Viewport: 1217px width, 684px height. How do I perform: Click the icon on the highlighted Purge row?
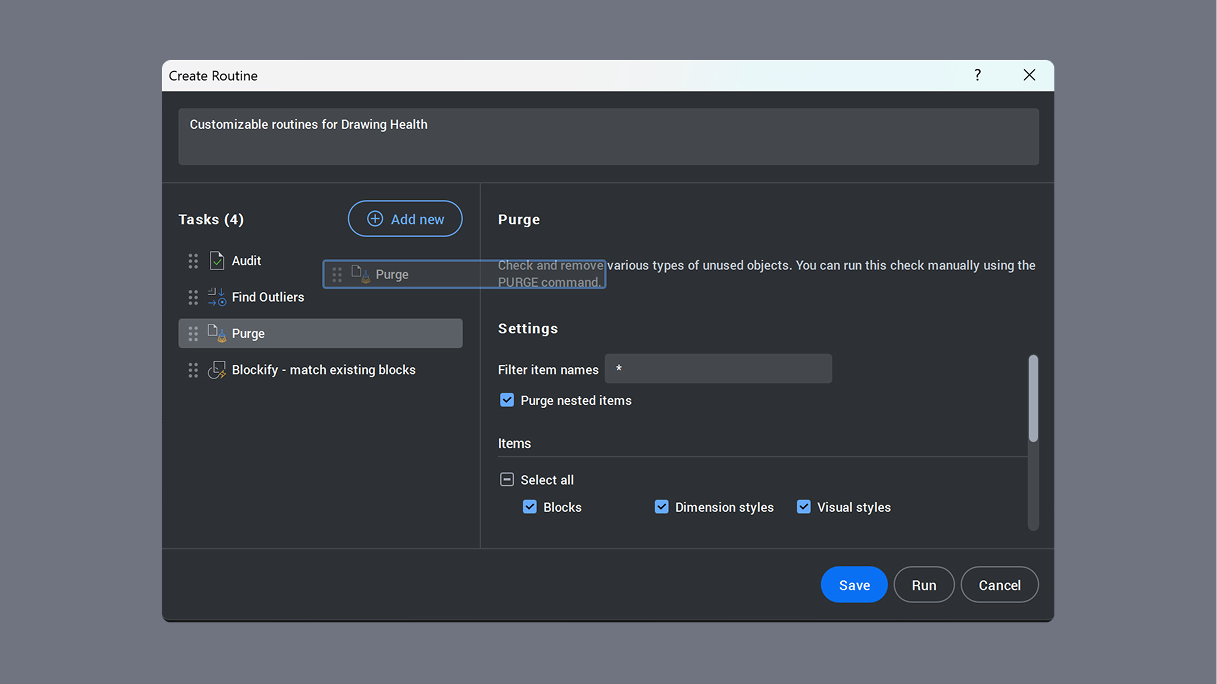coord(217,334)
